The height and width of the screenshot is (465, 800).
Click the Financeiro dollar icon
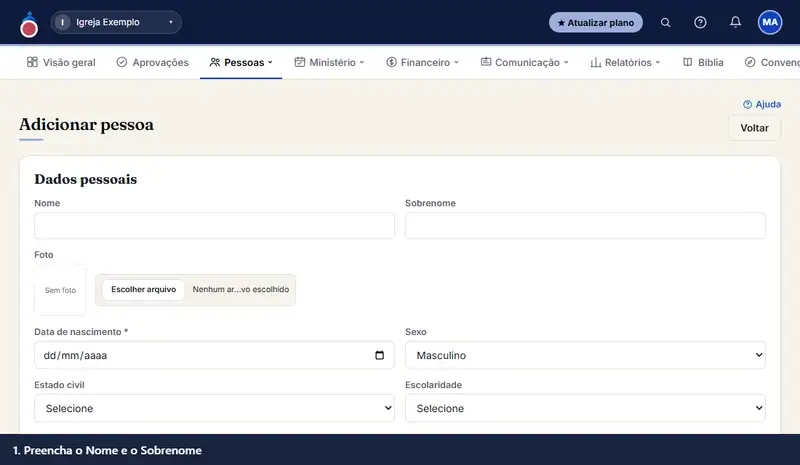tap(391, 62)
